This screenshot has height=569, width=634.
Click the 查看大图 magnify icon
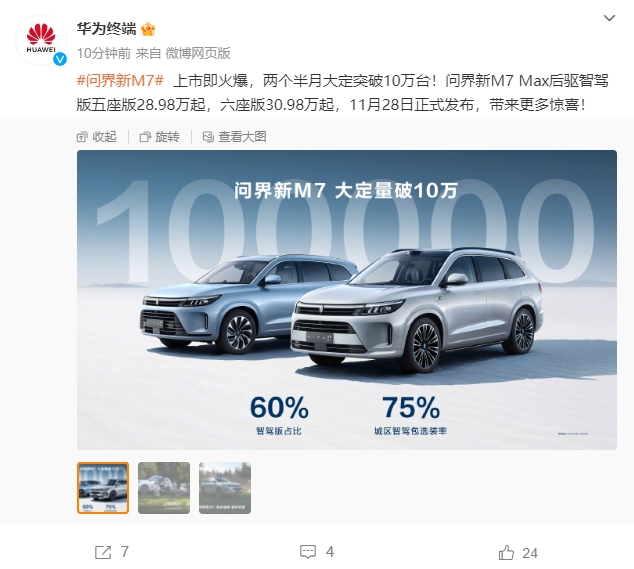(208, 137)
